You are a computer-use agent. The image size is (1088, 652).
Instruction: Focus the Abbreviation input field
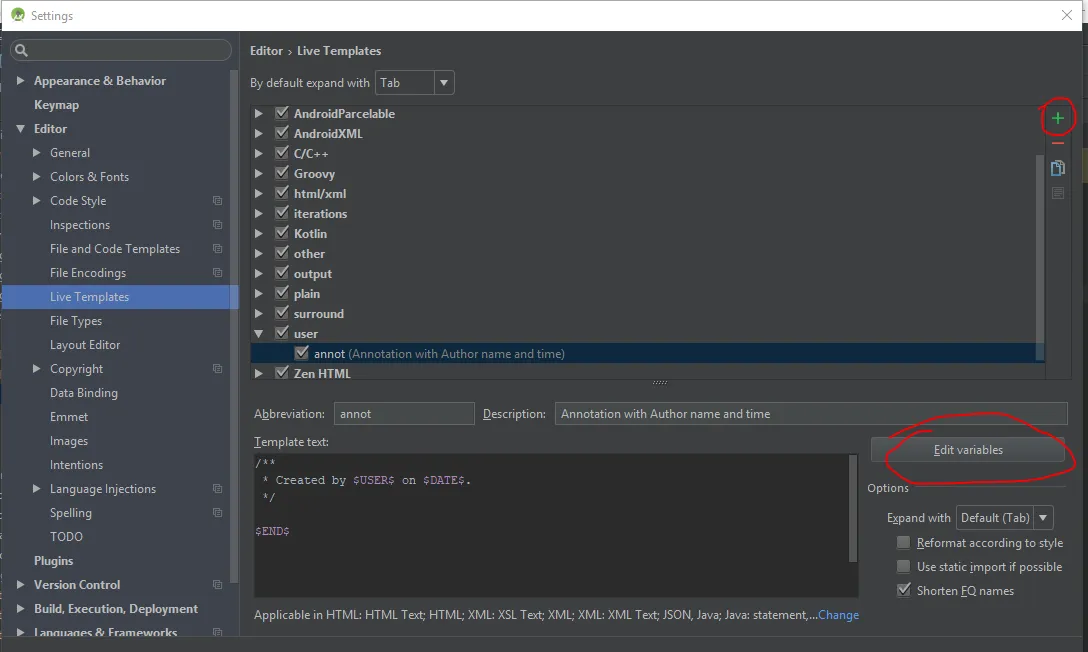coord(404,413)
